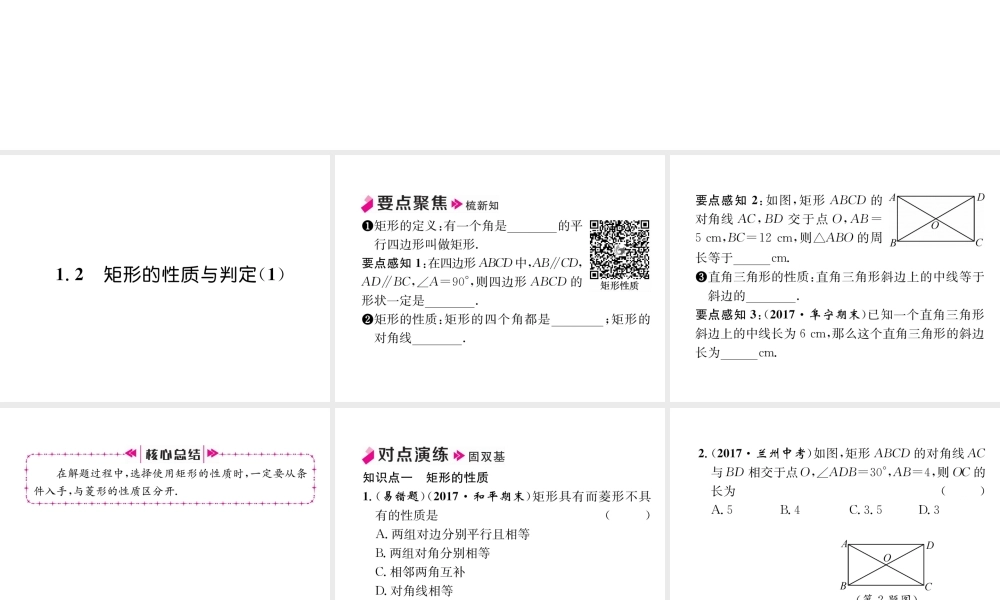Select the text 梳新知
This screenshot has width=1000, height=600.
(x=482, y=205)
